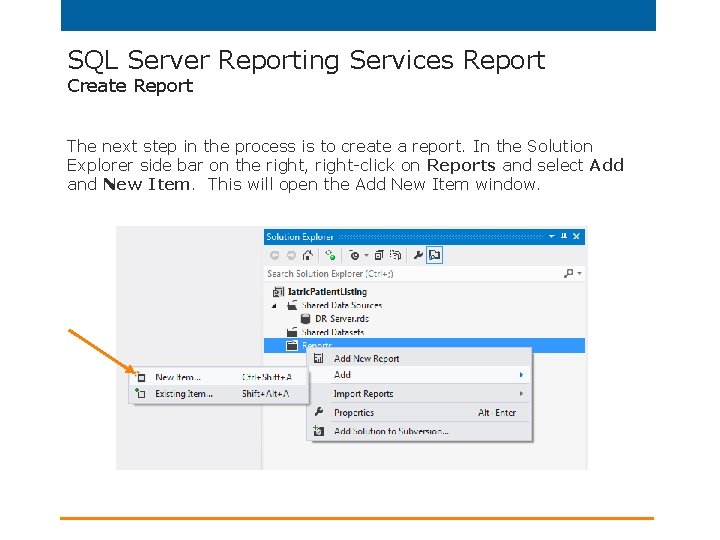
Task: Click the Home icon in Solution Explorer toolbar
Action: pyautogui.click(x=308, y=255)
